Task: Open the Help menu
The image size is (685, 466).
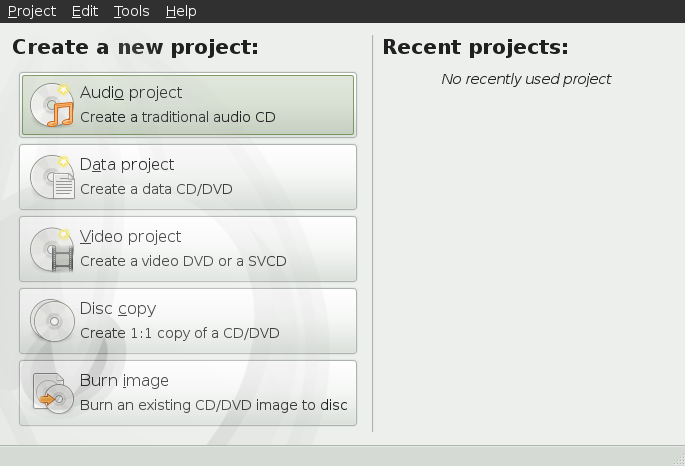Action: coord(181,11)
